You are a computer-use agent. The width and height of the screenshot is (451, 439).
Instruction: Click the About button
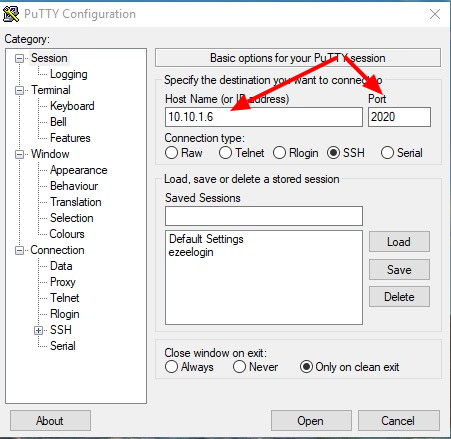pos(50,421)
